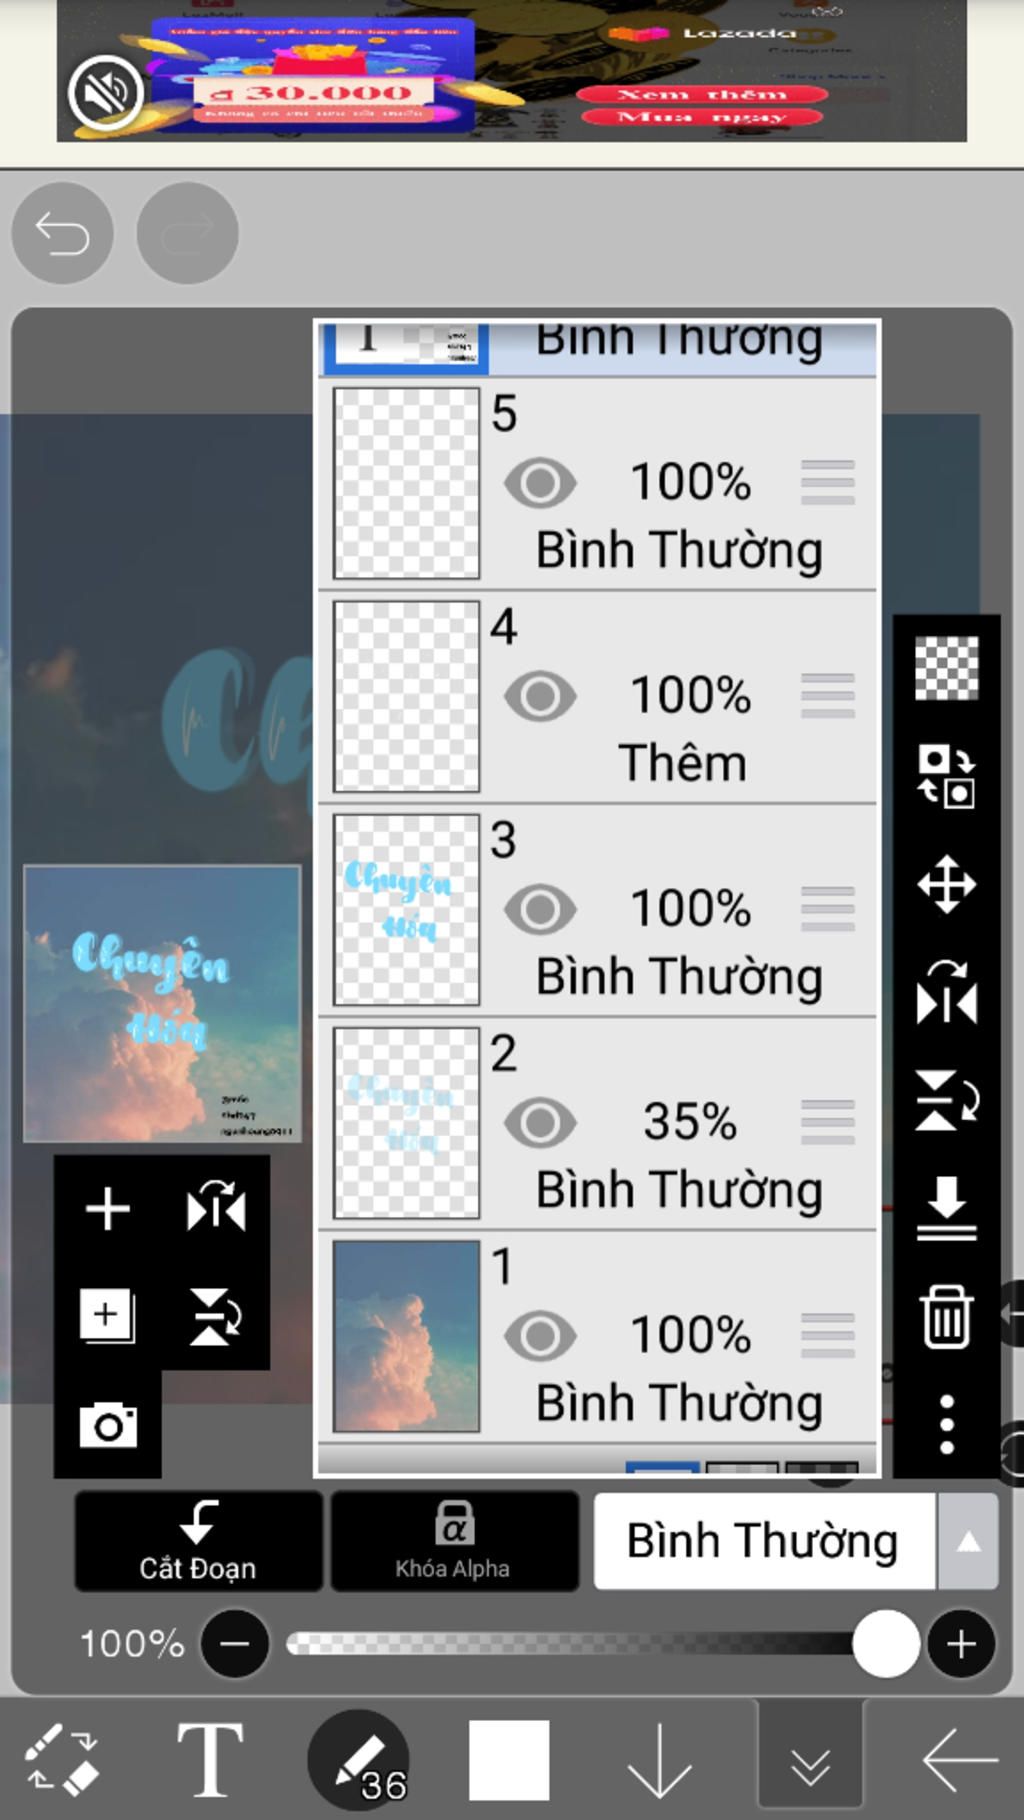This screenshot has width=1024, height=1820.
Task: Toggle visibility eye of layer 1
Action: (x=540, y=1336)
